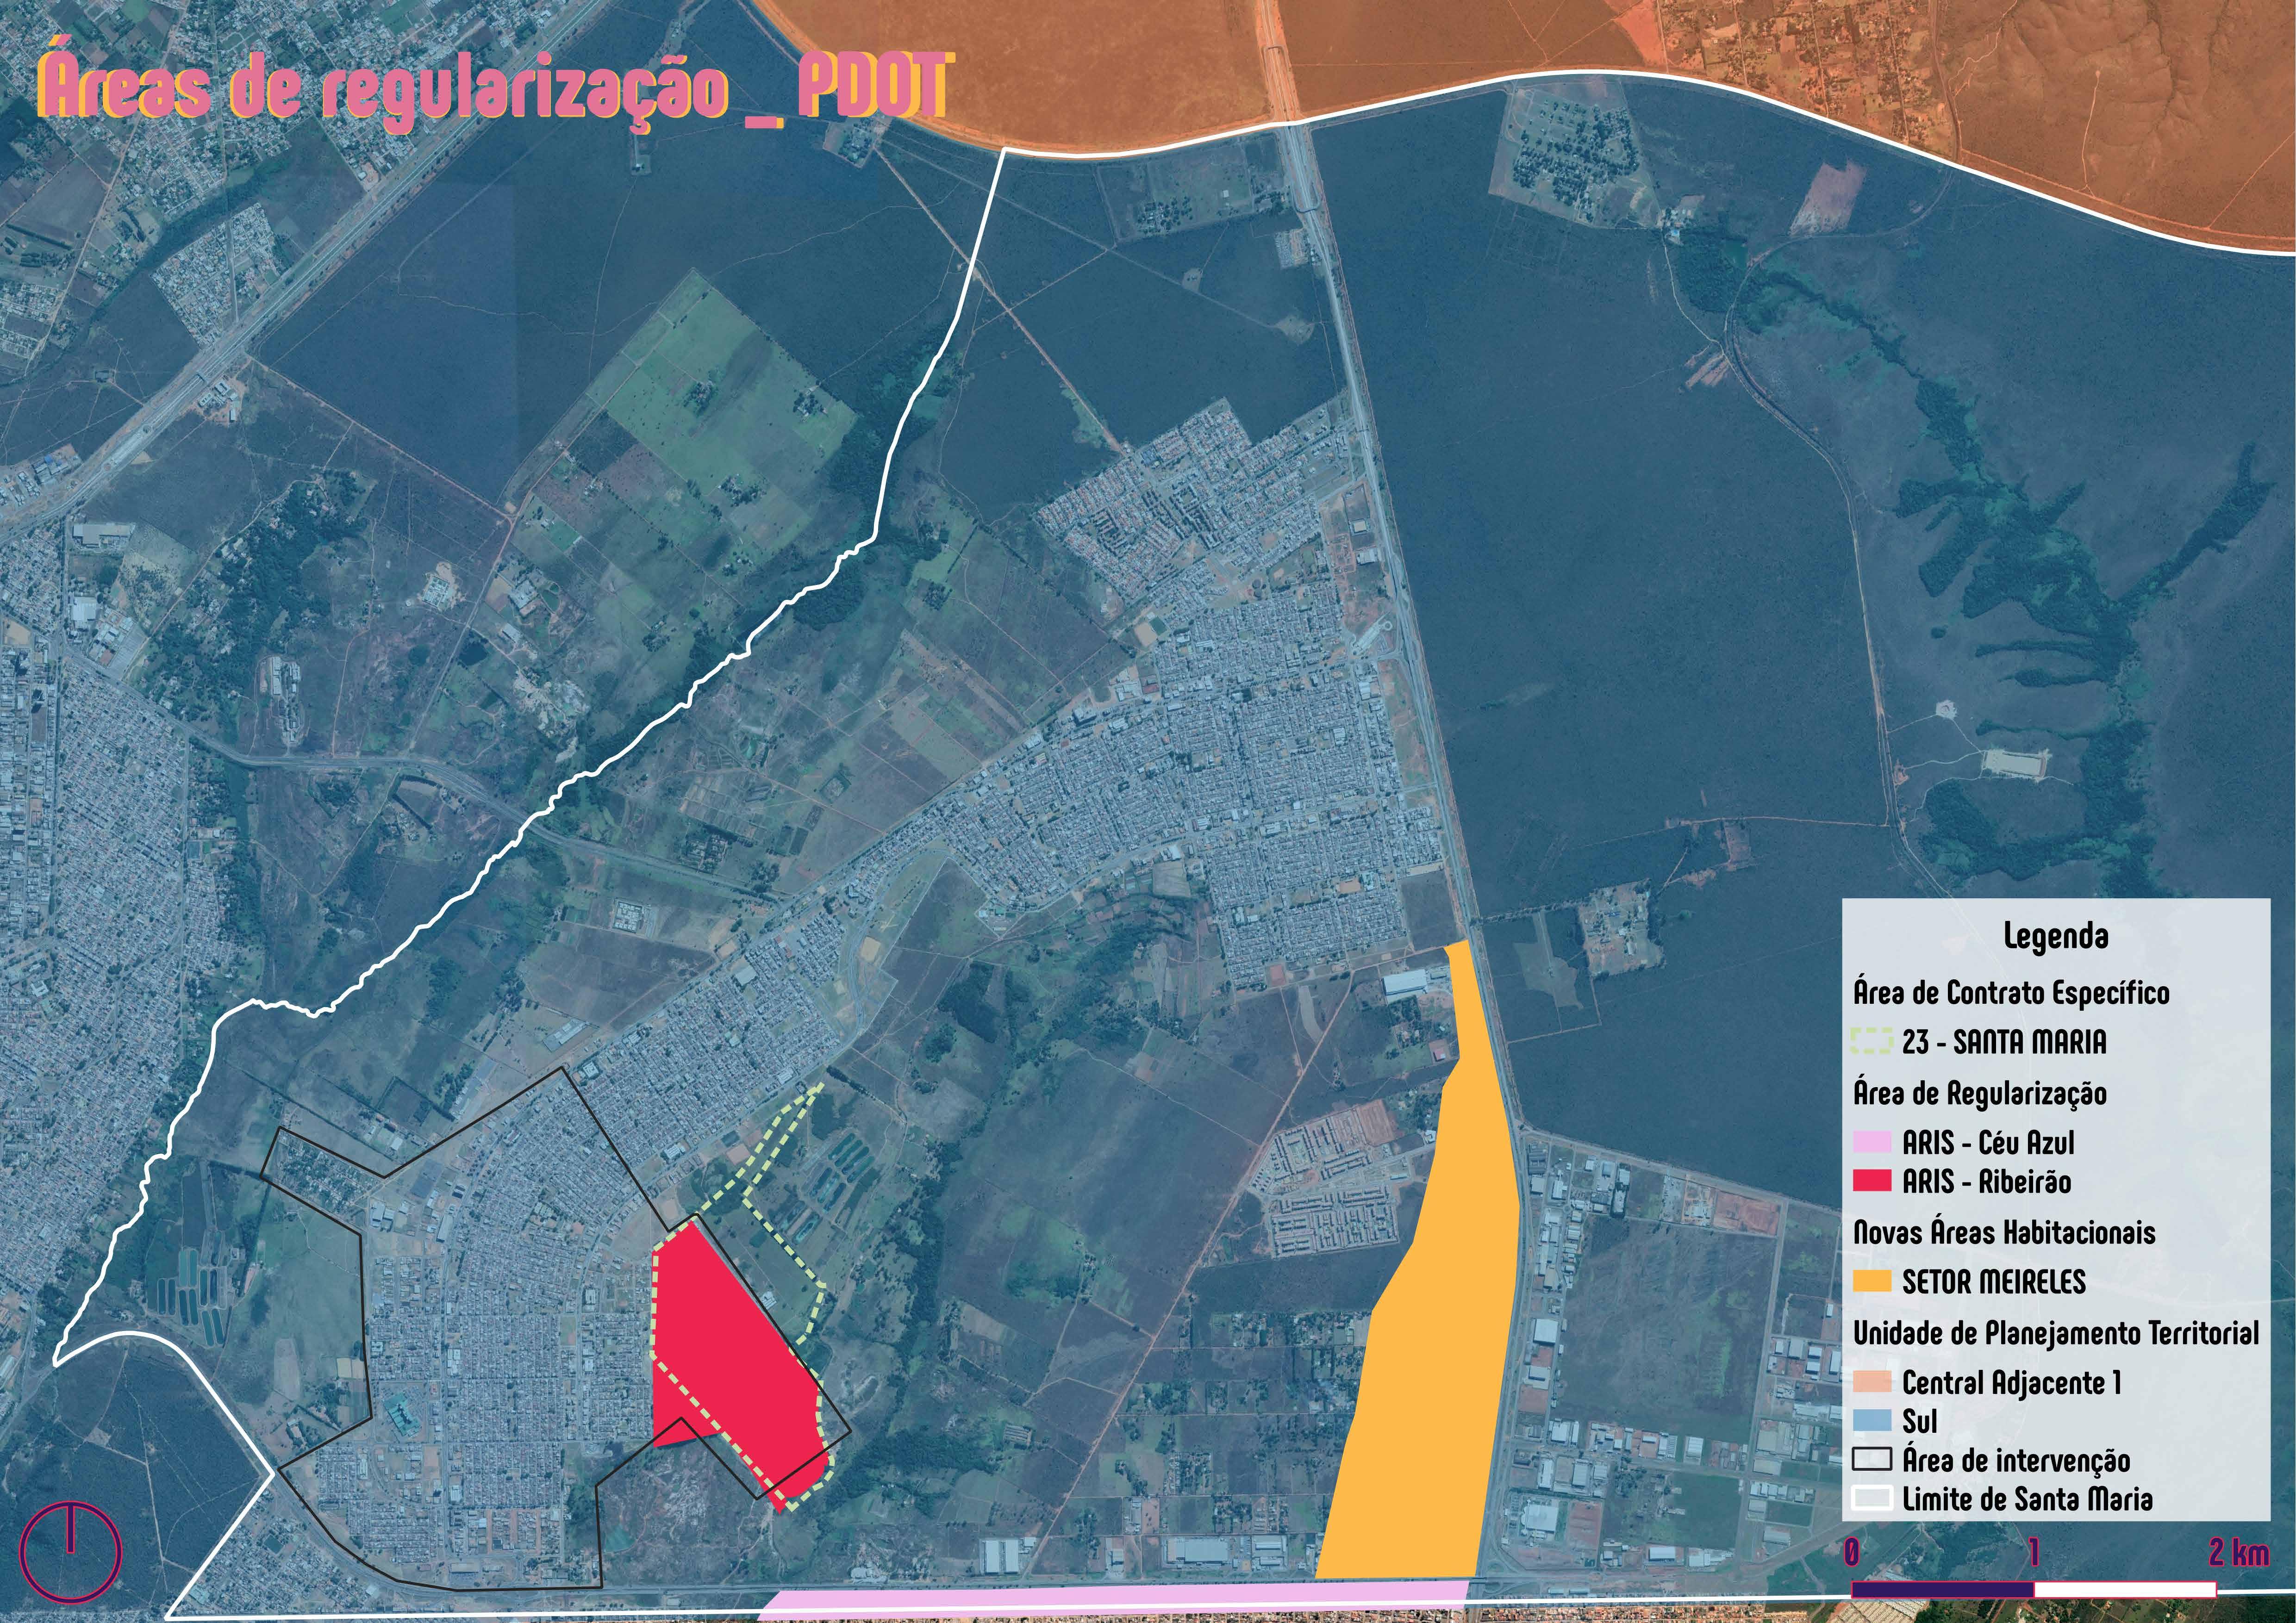Click the "2 km" scale bar label
This screenshot has height=1623, width=2296.
pos(2239,1552)
